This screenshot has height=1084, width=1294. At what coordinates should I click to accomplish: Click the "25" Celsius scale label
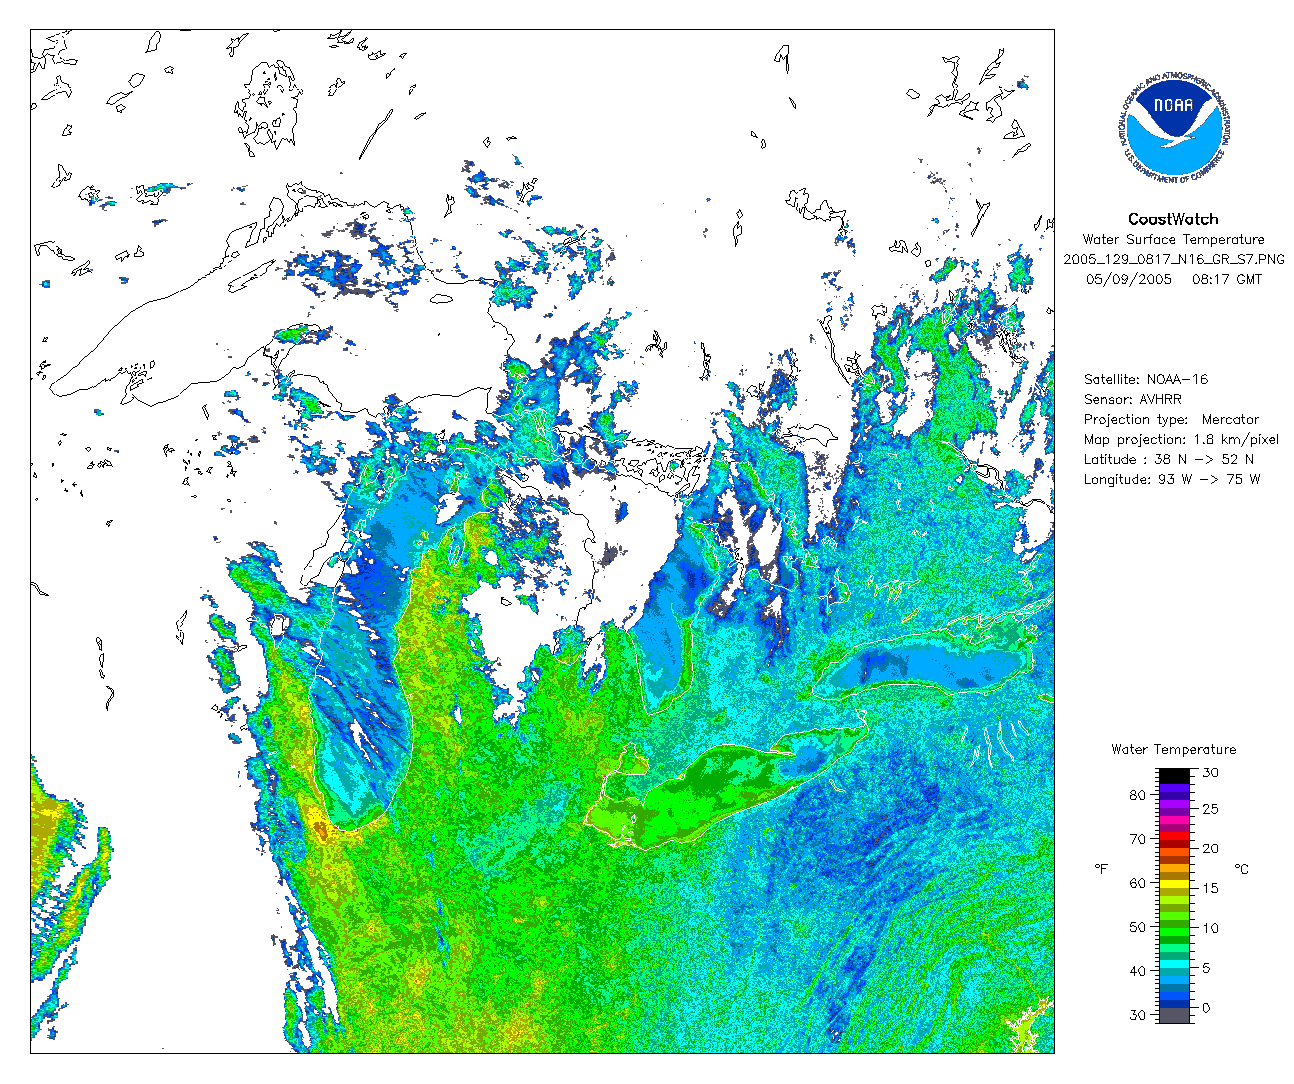point(1210,809)
